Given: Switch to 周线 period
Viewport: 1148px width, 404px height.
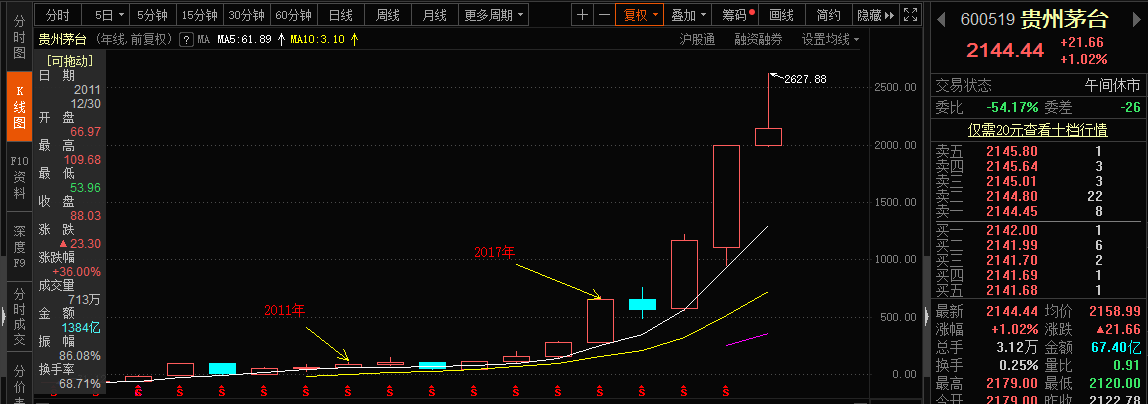Looking at the screenshot, I should pos(387,15).
